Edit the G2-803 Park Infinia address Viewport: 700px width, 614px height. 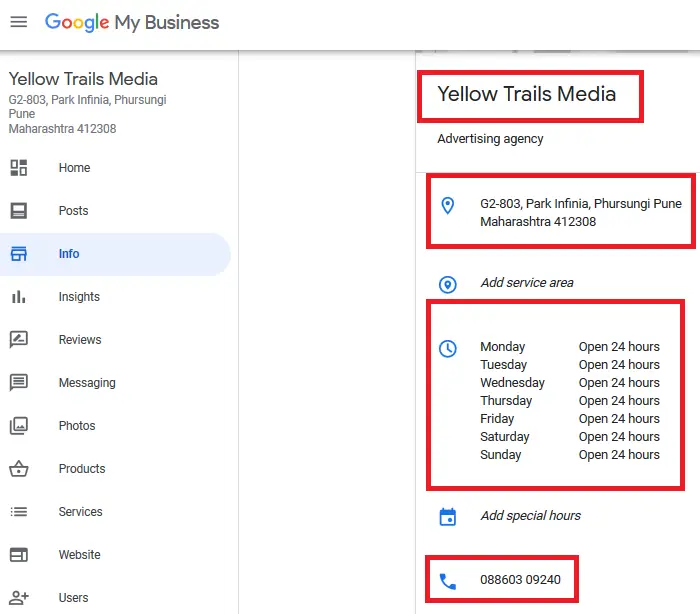click(581, 213)
